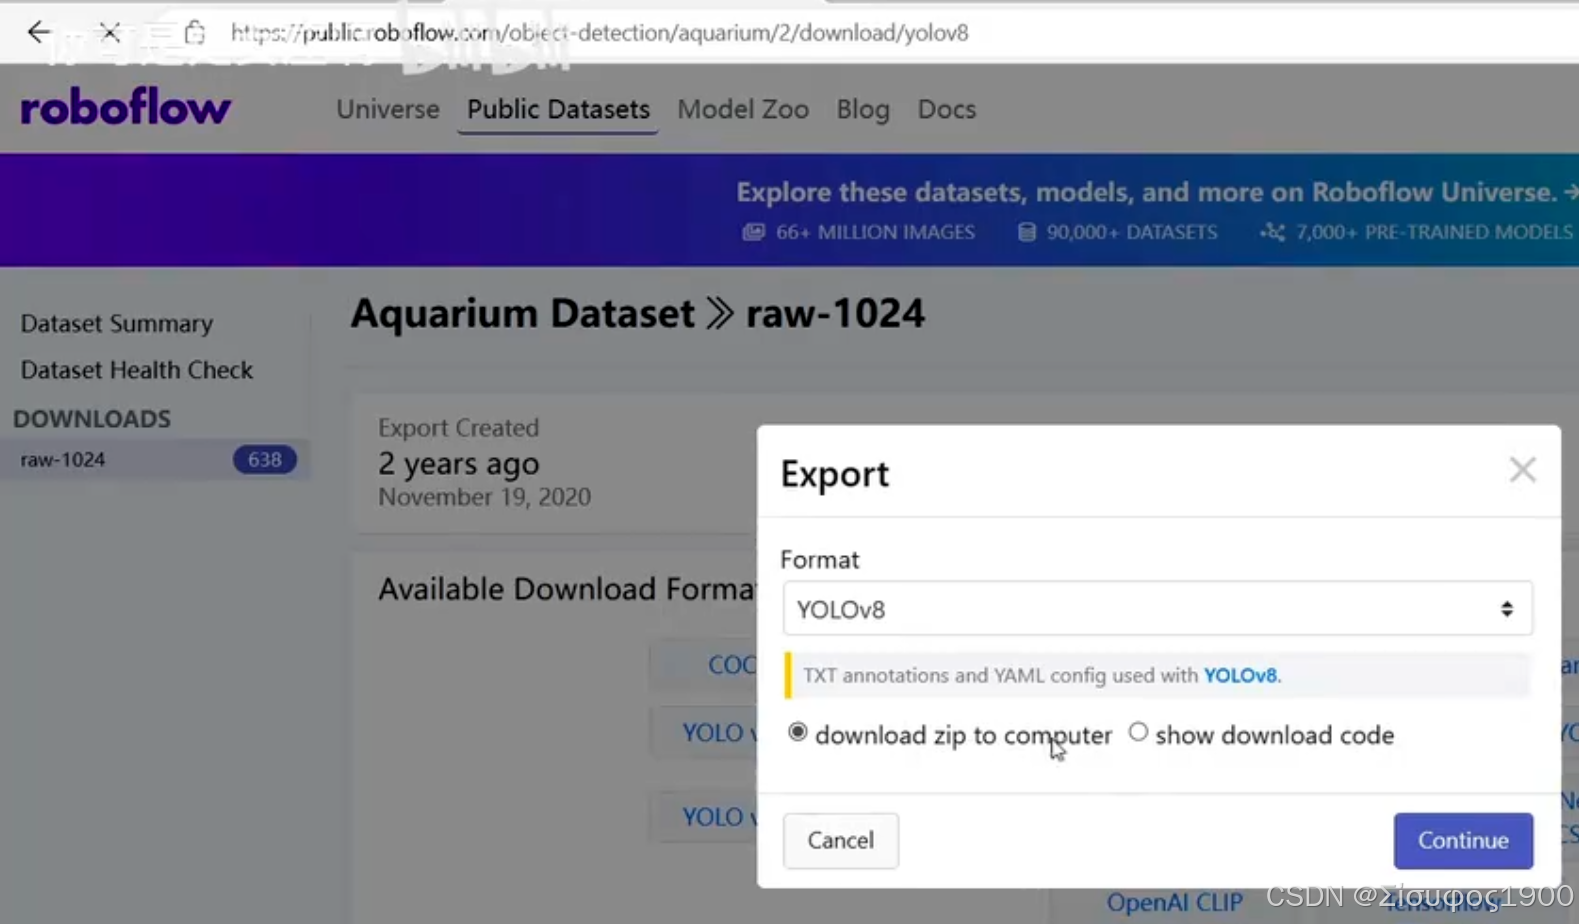Viewport: 1579px width, 924px height.
Task: Open the Docs page
Action: 946,109
